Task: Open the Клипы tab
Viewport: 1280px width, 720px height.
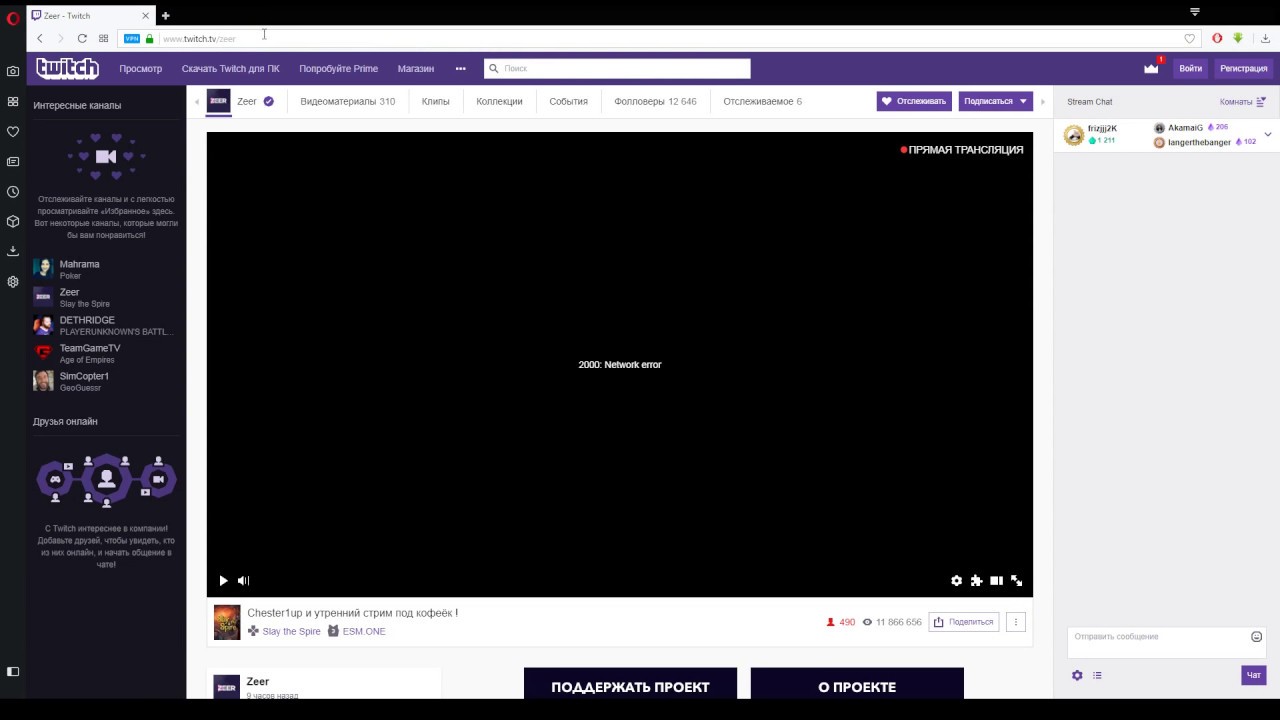Action: (435, 101)
